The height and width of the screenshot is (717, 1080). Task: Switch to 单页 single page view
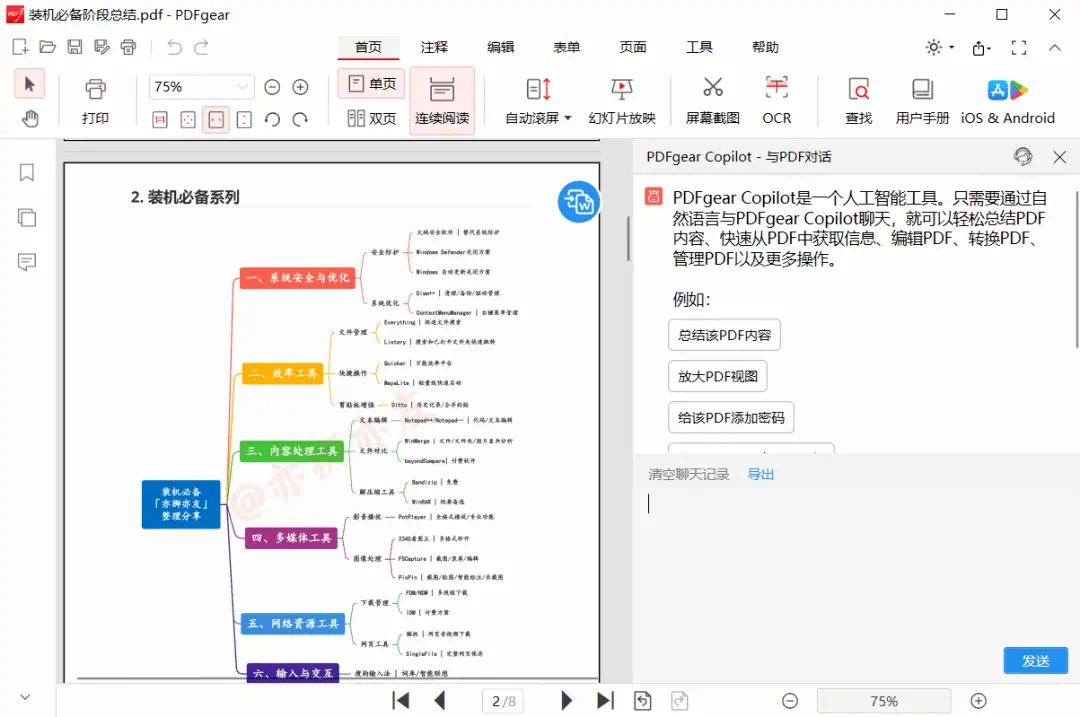click(372, 84)
